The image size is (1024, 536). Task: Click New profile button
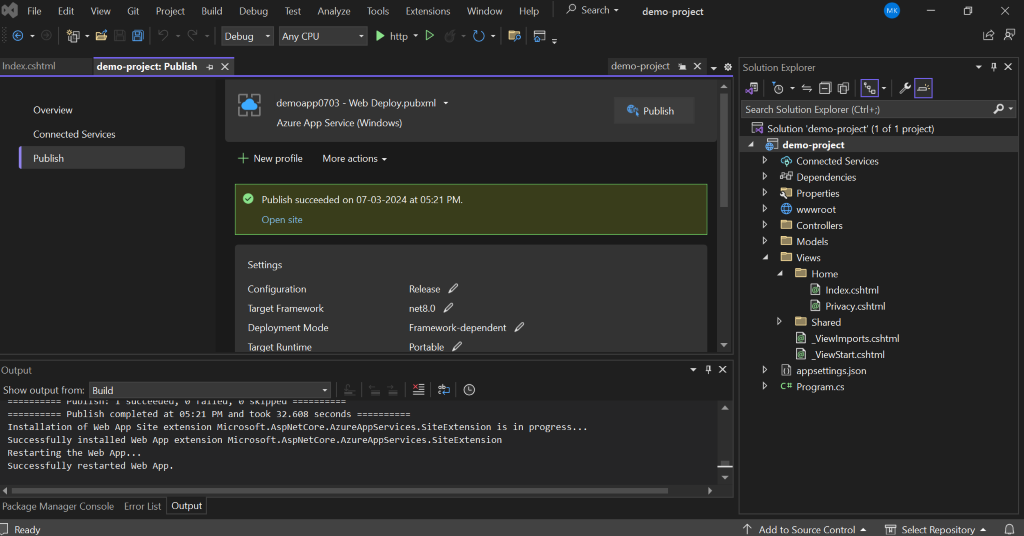point(270,158)
